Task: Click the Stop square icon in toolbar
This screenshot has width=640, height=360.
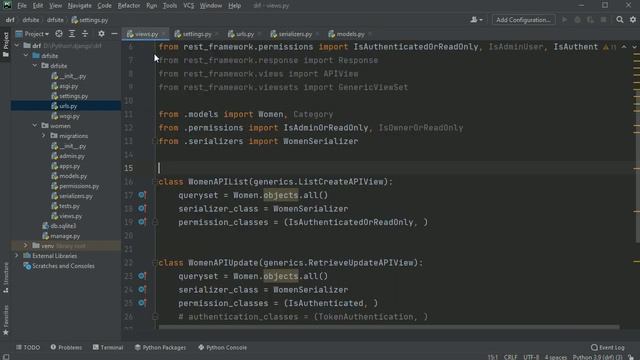Action: click(603, 20)
